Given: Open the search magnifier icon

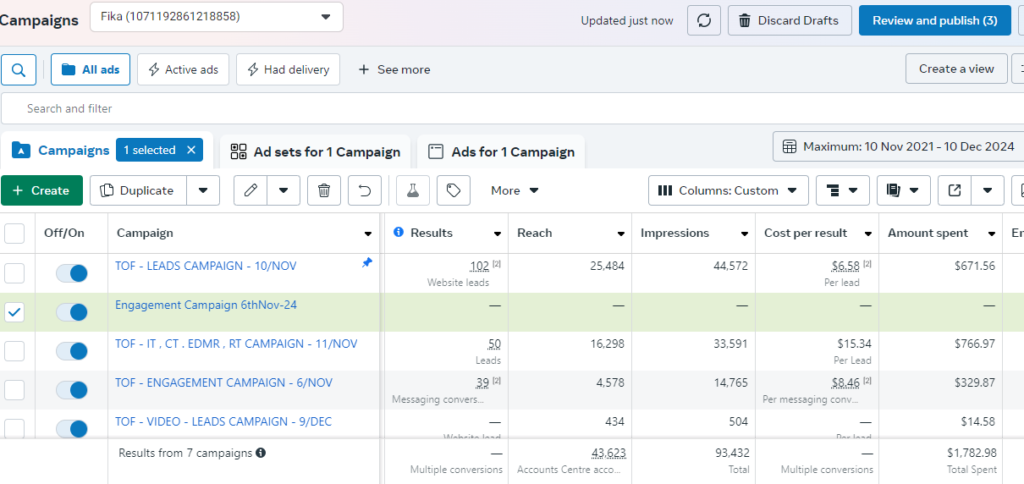Looking at the screenshot, I should tap(19, 69).
